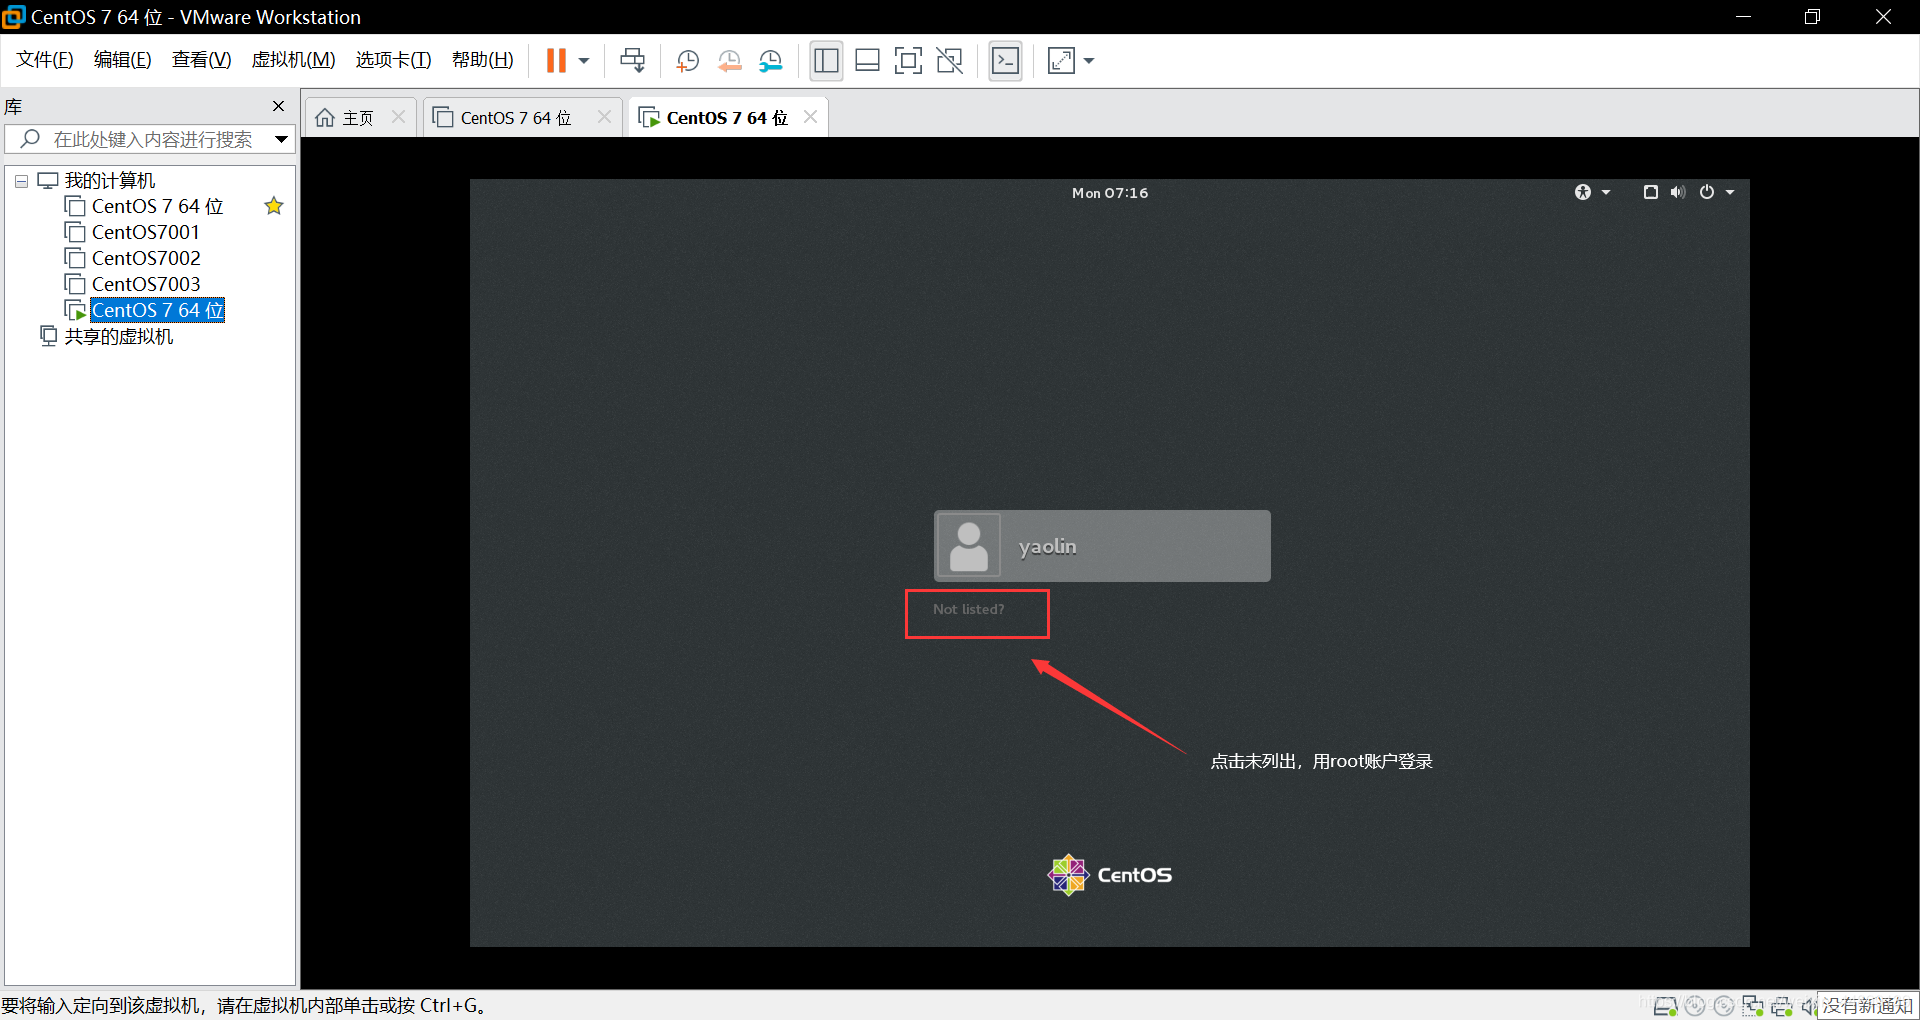
Task: Open the 帮助(H) menu
Action: pyautogui.click(x=482, y=60)
